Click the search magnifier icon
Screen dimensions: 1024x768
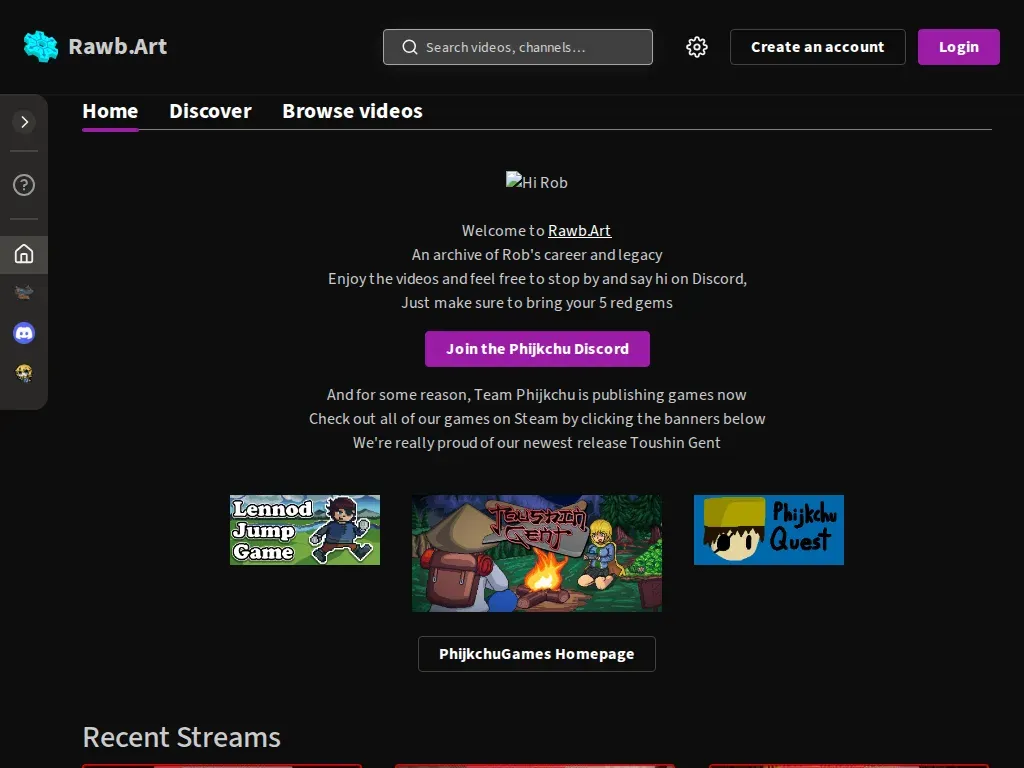(409, 47)
